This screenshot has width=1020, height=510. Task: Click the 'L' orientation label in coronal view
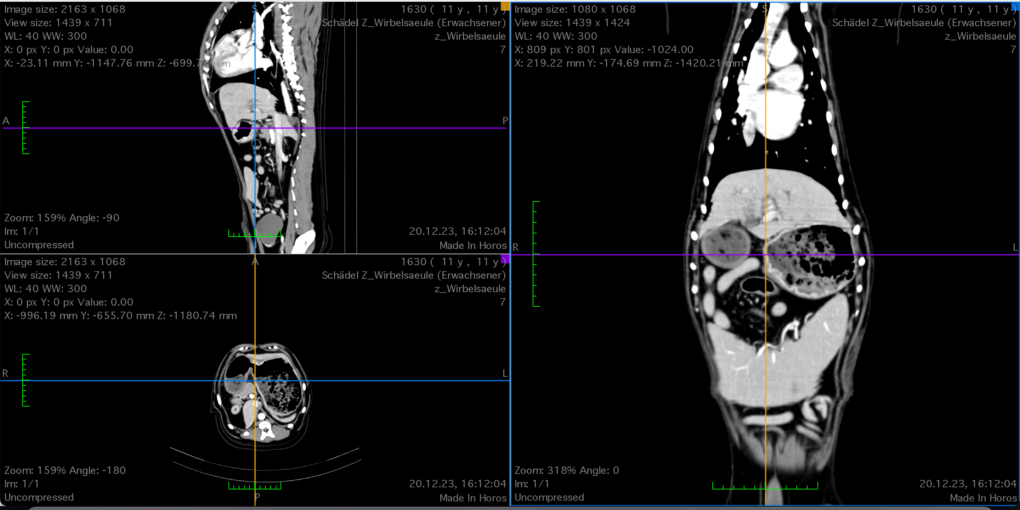click(1014, 246)
